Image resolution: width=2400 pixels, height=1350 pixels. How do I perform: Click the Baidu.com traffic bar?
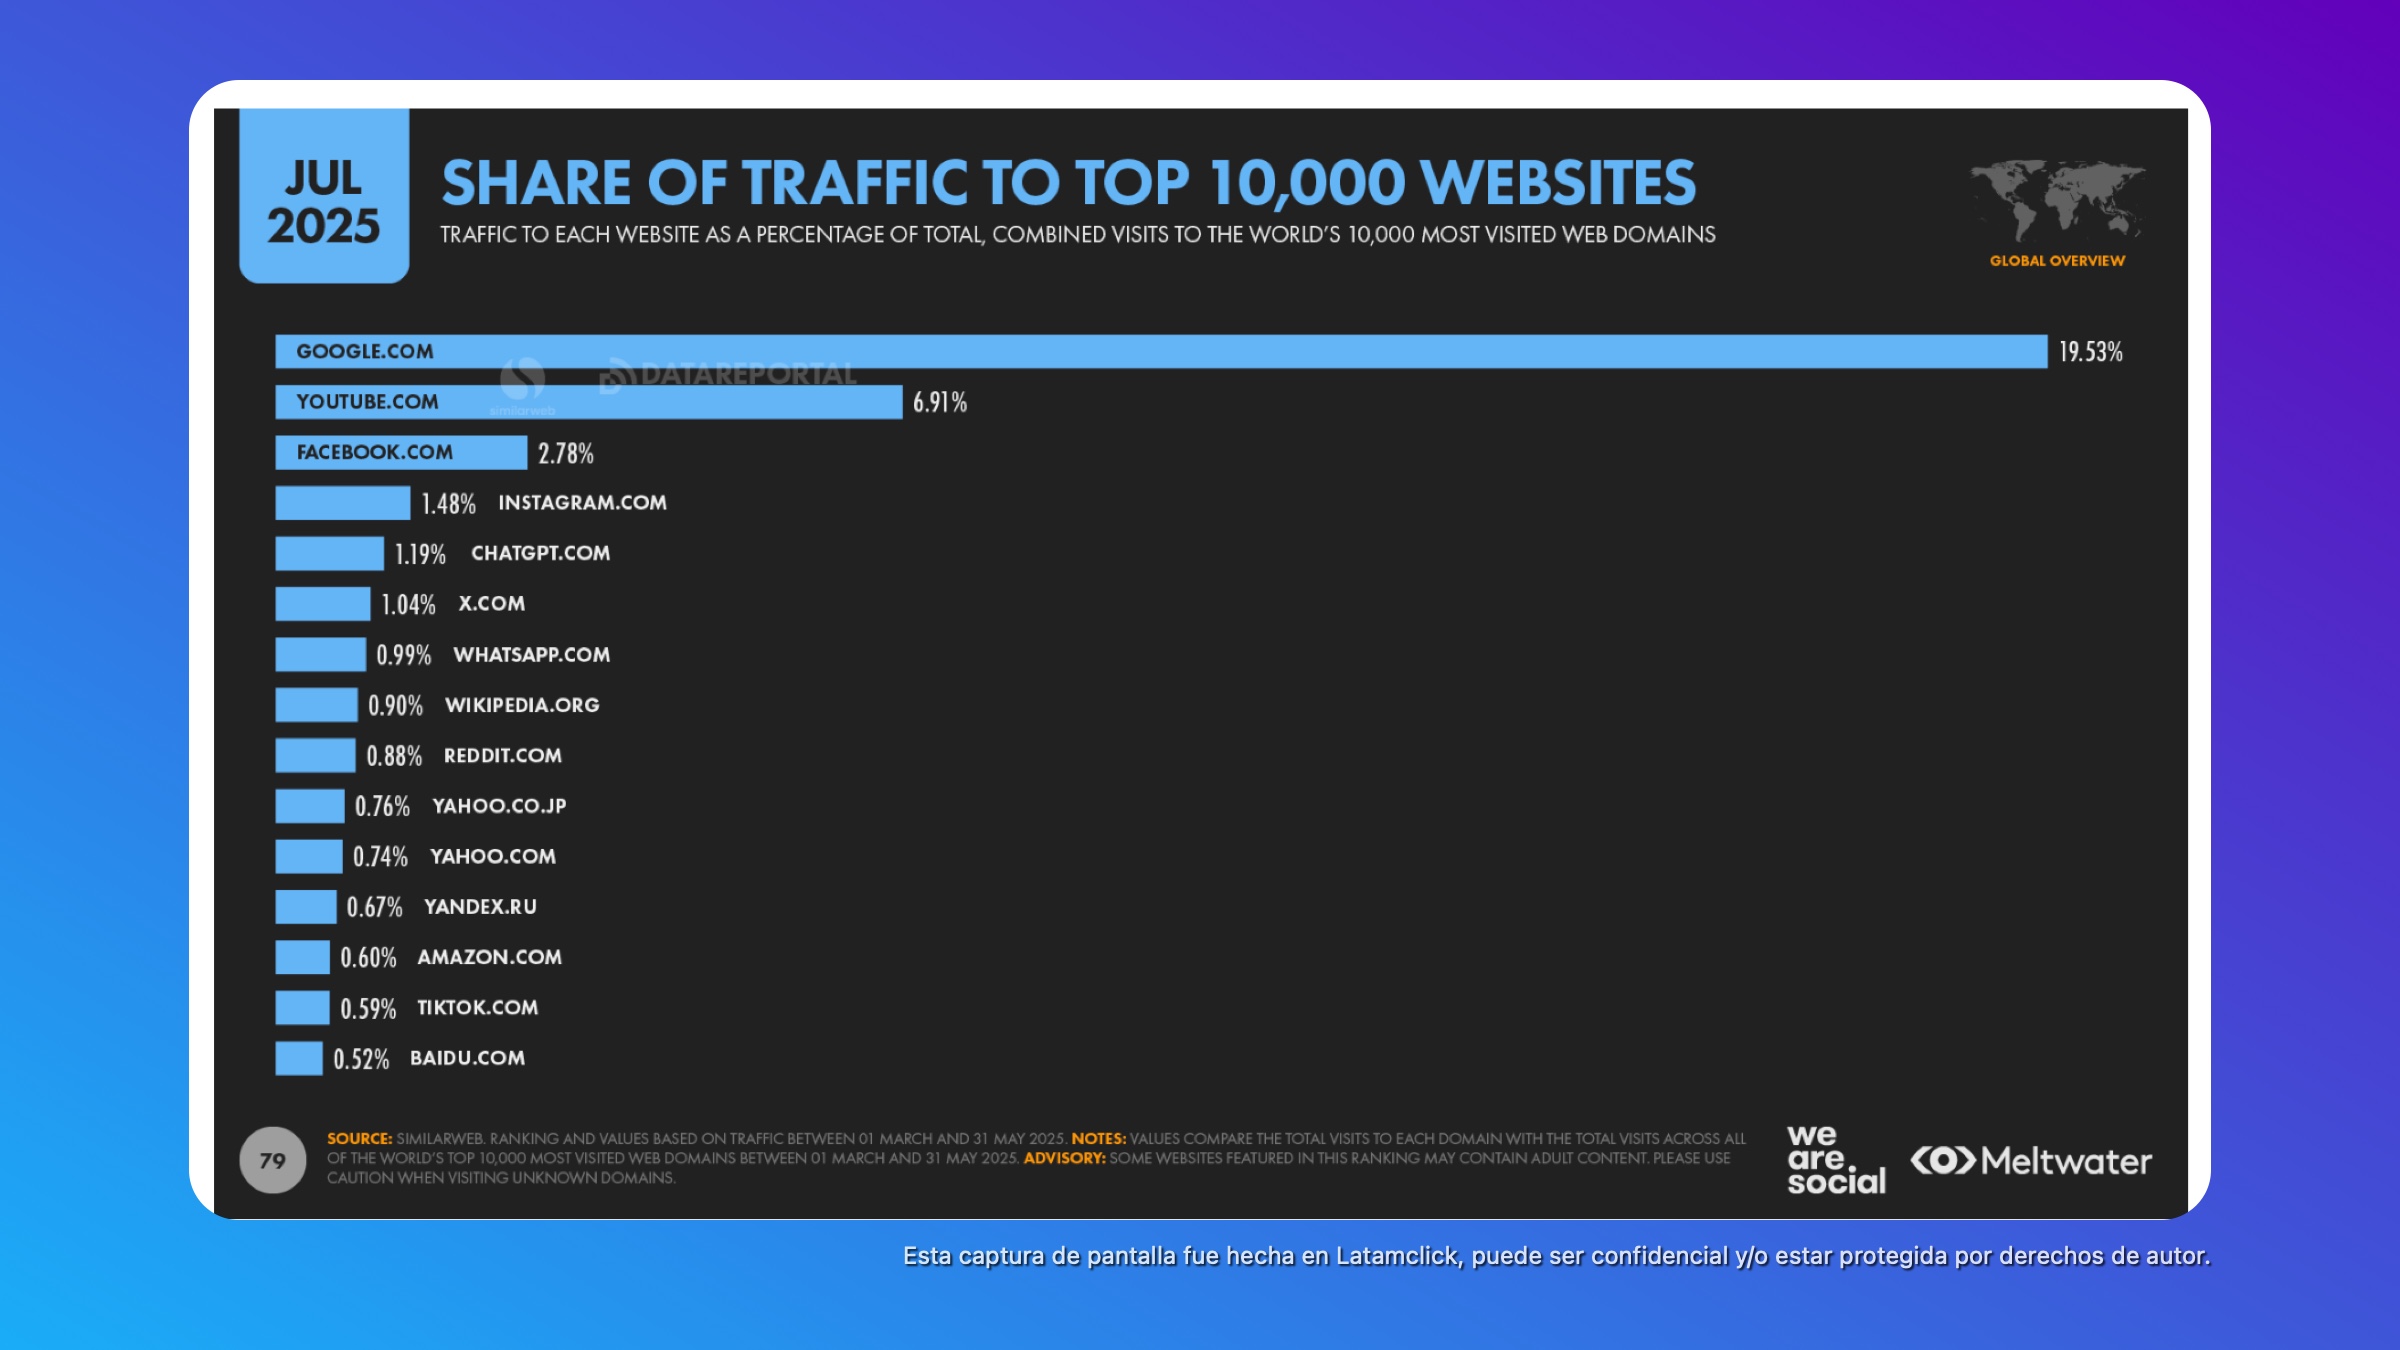click(298, 1058)
